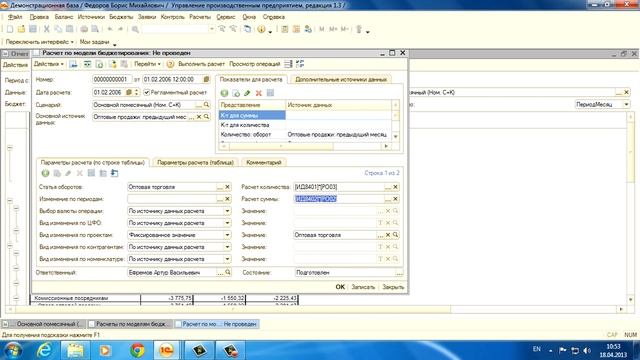Click the Find magnifier icon in main toolbar
Image resolution: width=640 pixels, height=360 pixels.
click(135, 29)
